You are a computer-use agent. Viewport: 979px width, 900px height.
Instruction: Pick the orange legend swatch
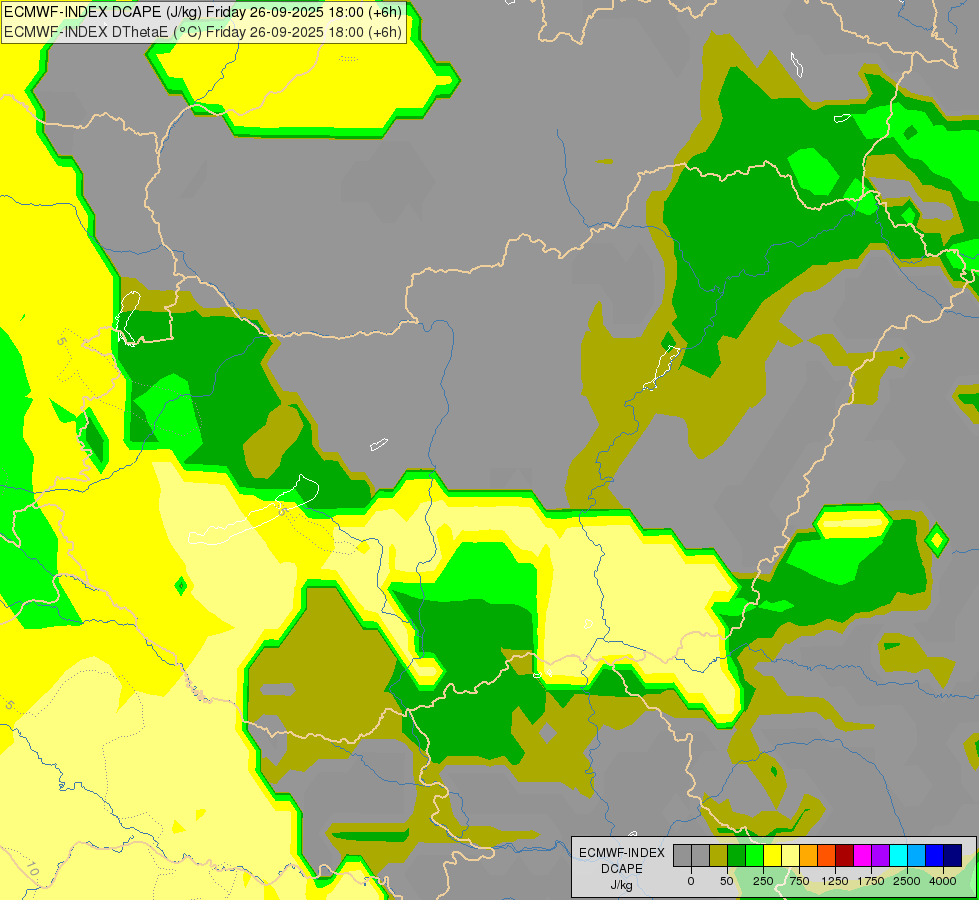coord(809,855)
